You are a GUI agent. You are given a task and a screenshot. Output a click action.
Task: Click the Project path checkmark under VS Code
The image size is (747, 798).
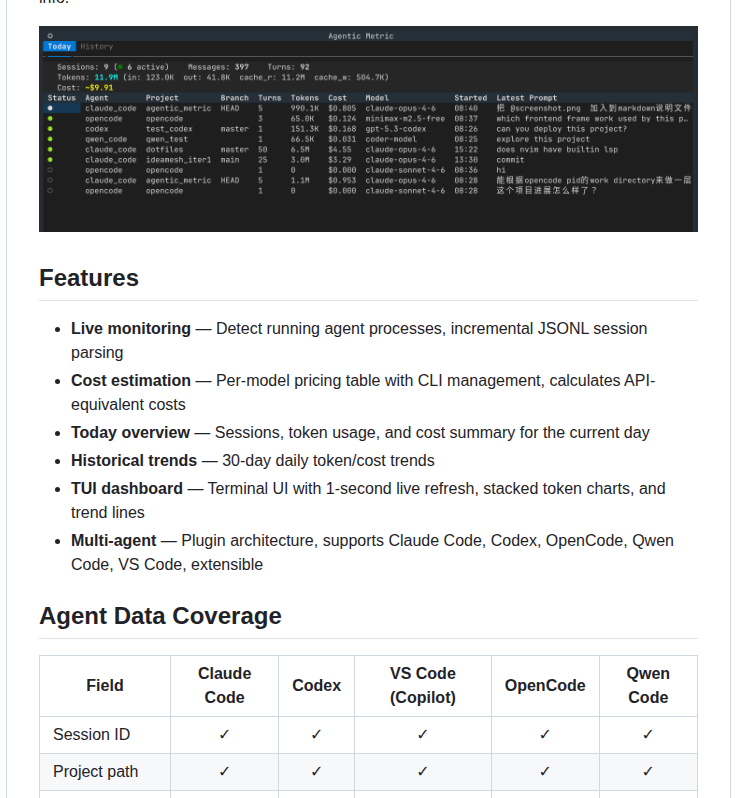click(423, 772)
